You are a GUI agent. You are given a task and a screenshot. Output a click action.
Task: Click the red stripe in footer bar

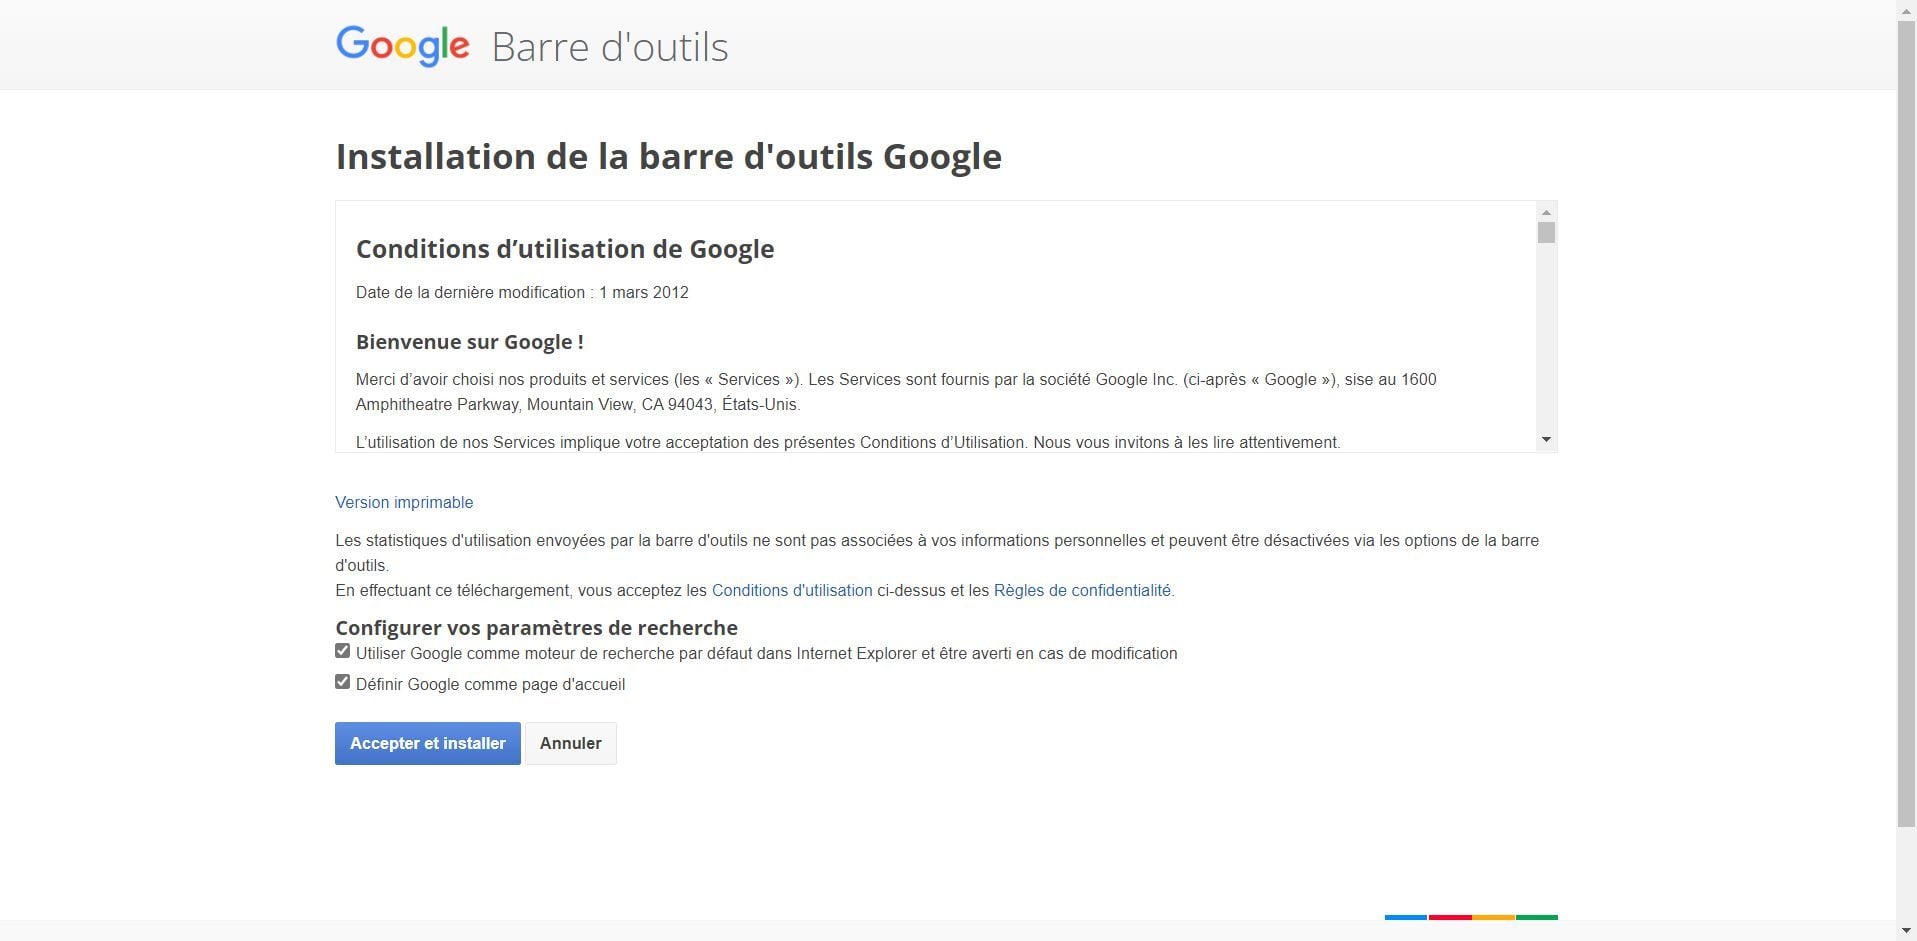[x=1450, y=917]
